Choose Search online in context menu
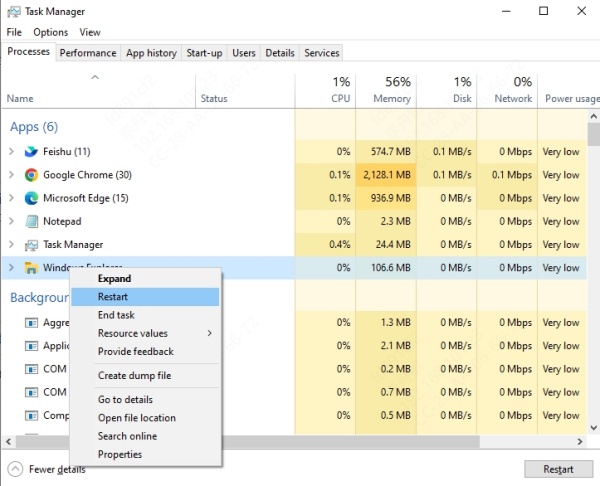Image resolution: width=600 pixels, height=486 pixels. tap(145, 436)
